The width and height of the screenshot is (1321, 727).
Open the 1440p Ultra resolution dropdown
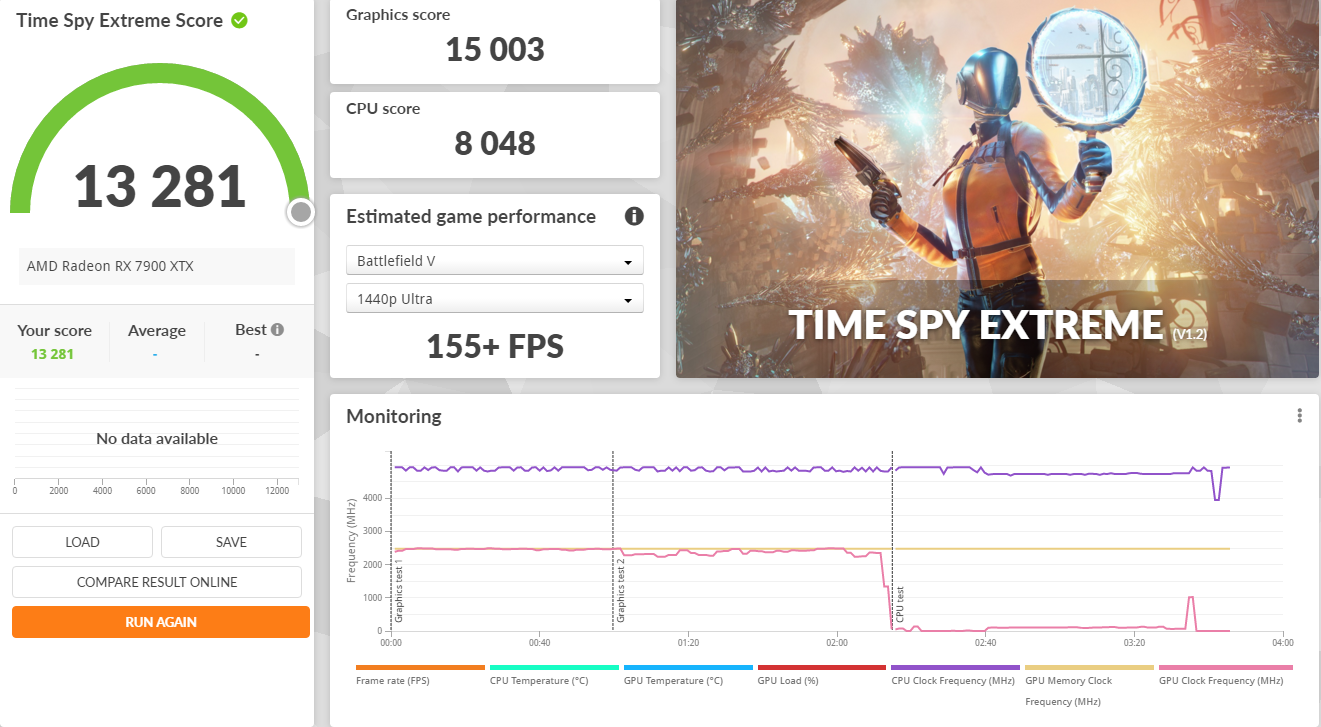tap(495, 299)
